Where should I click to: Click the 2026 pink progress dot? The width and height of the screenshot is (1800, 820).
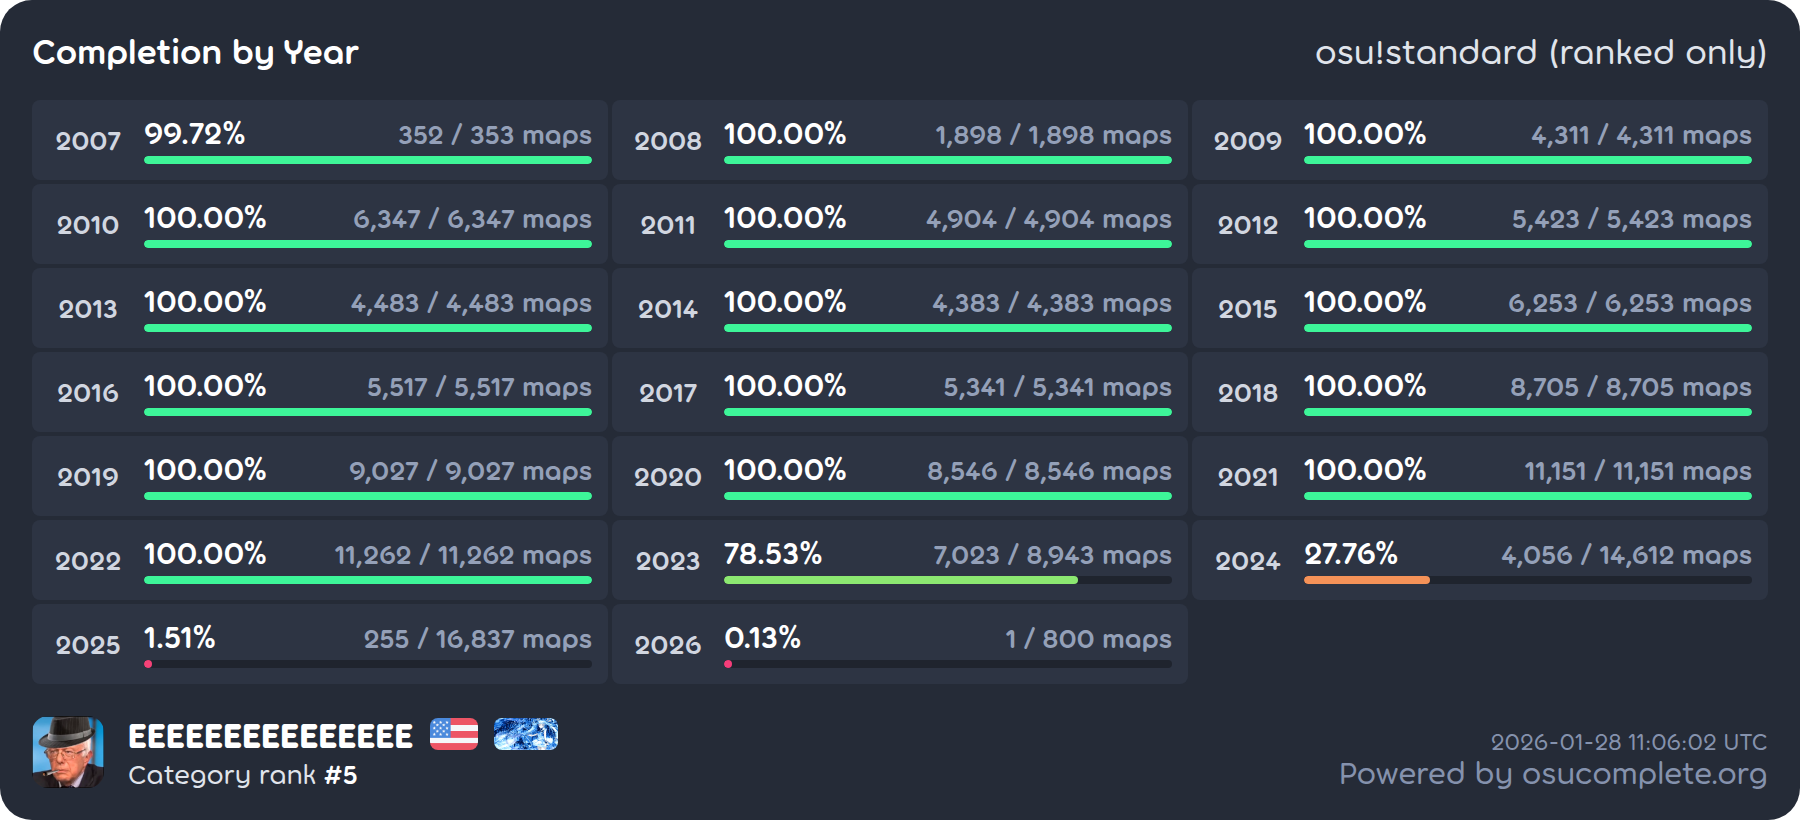[x=728, y=664]
